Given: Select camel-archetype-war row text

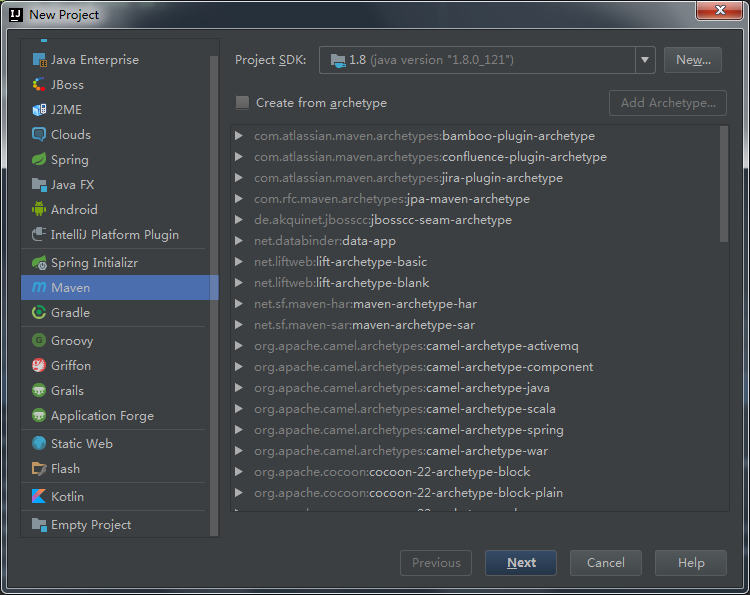Looking at the screenshot, I should click(401, 451).
